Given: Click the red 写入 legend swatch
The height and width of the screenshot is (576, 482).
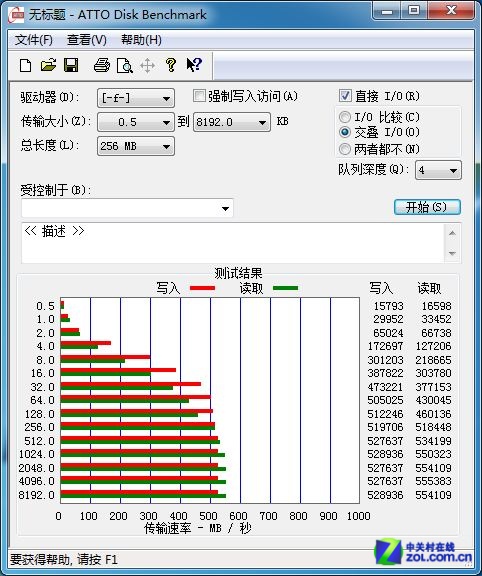Looking at the screenshot, I should coord(202,288).
